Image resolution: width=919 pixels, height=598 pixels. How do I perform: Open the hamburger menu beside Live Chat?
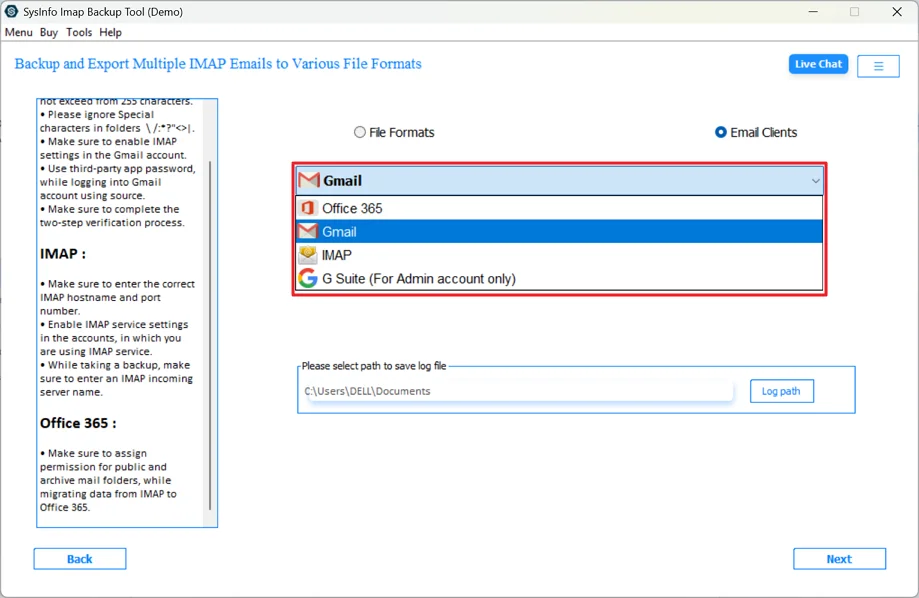pyautogui.click(x=878, y=65)
